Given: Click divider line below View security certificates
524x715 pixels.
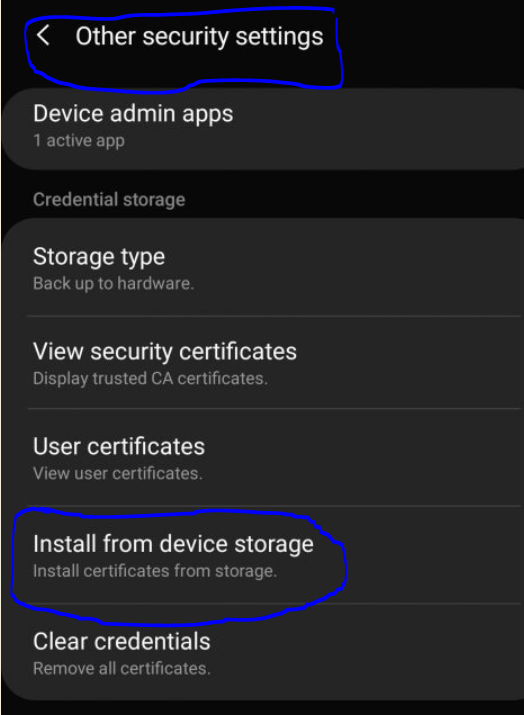Looking at the screenshot, I should coord(274,409).
